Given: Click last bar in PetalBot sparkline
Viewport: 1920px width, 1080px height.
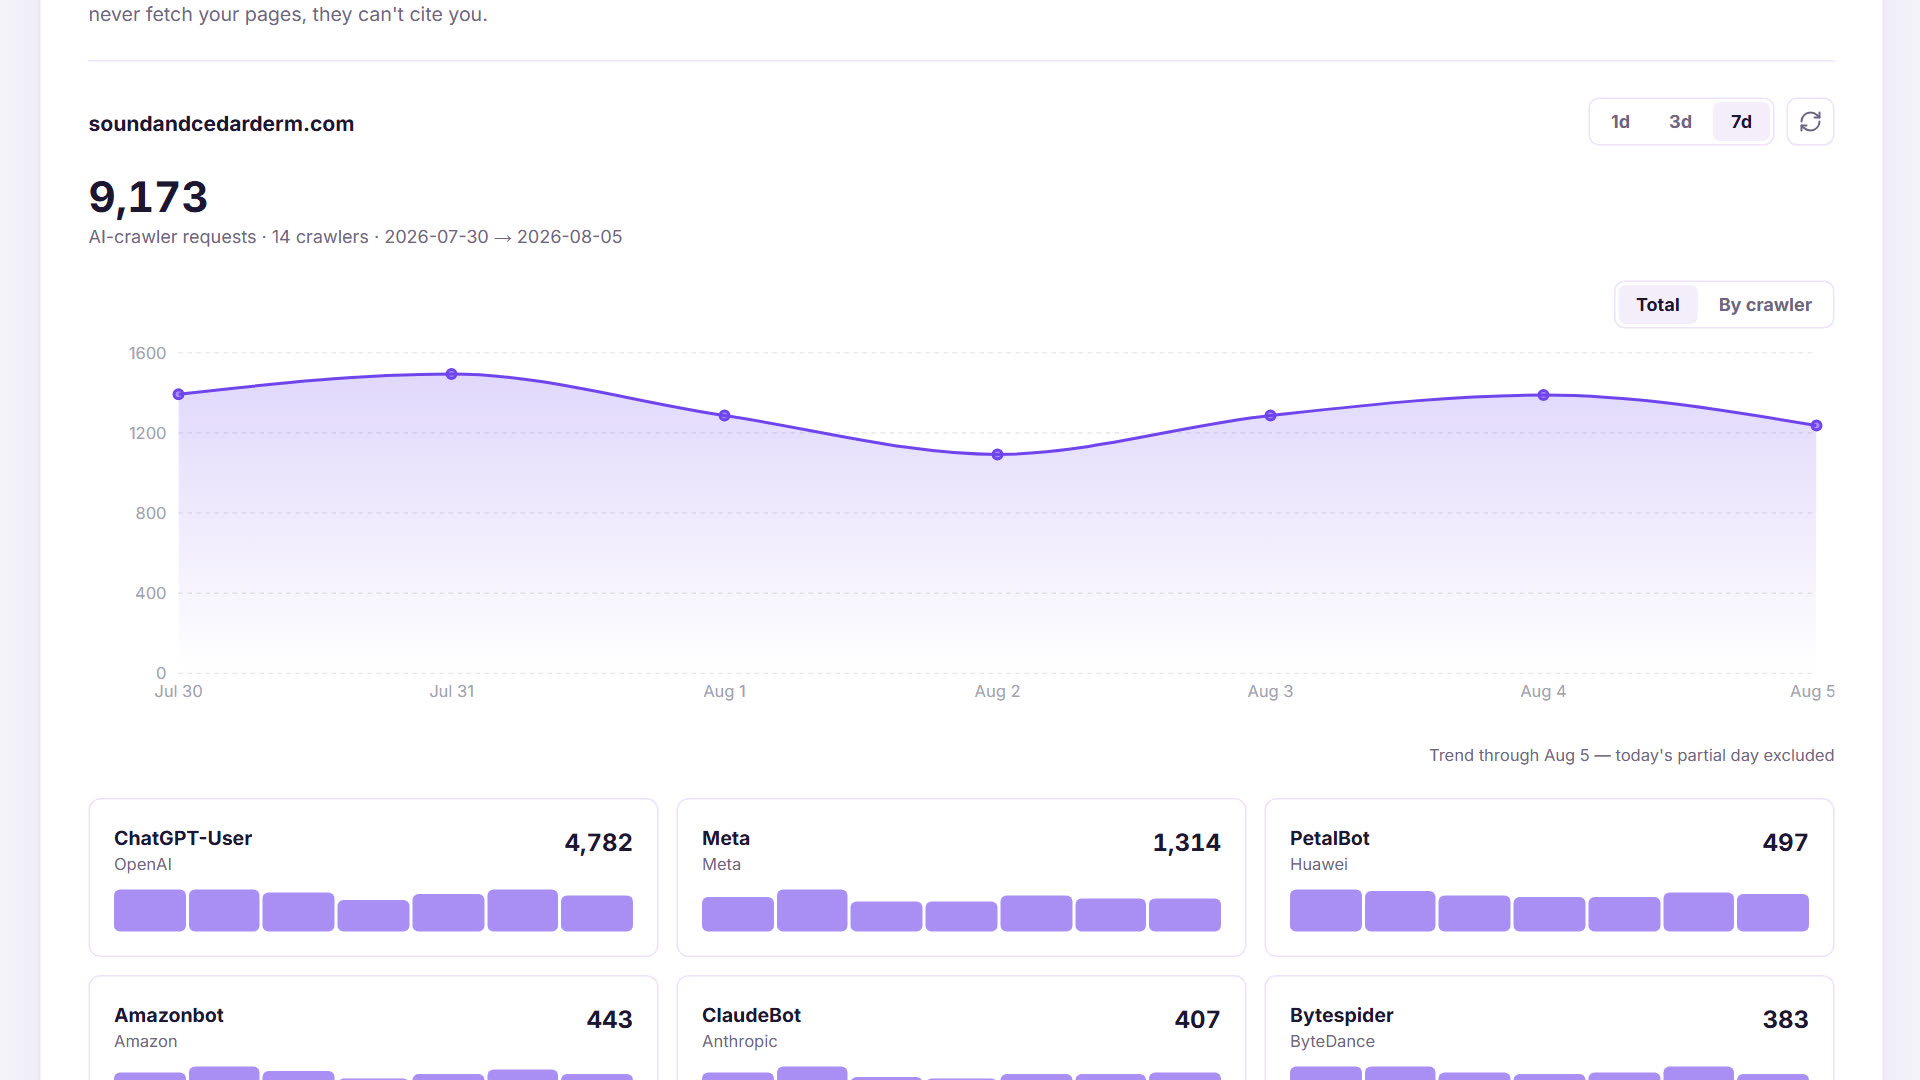Looking at the screenshot, I should (x=1773, y=912).
